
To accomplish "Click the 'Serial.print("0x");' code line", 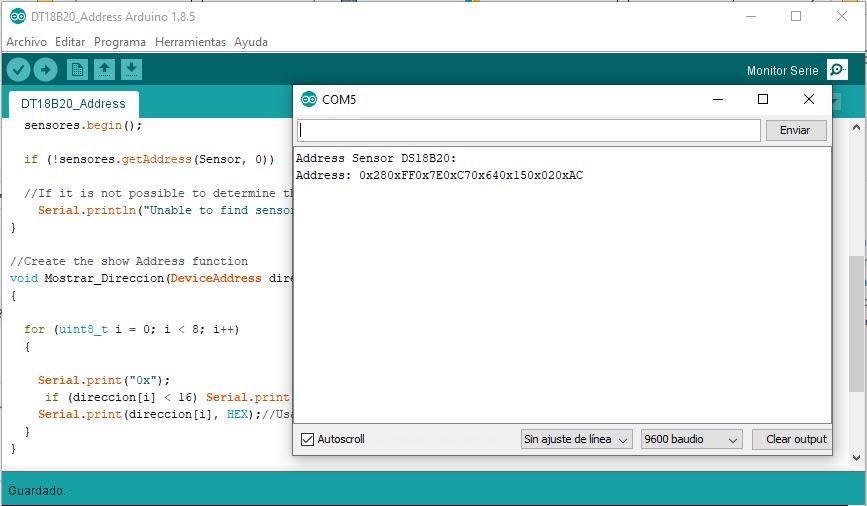I will tap(104, 380).
